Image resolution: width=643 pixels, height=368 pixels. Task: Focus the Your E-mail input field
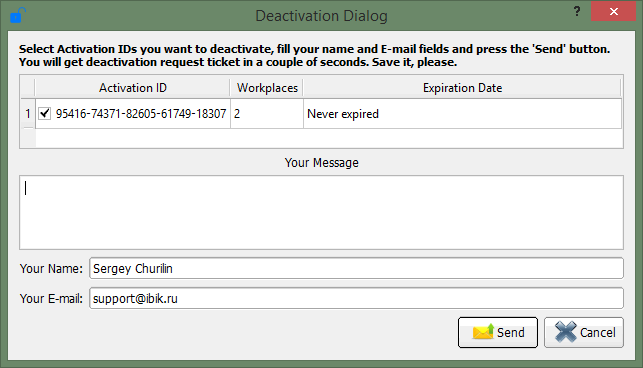pyautogui.click(x=356, y=298)
